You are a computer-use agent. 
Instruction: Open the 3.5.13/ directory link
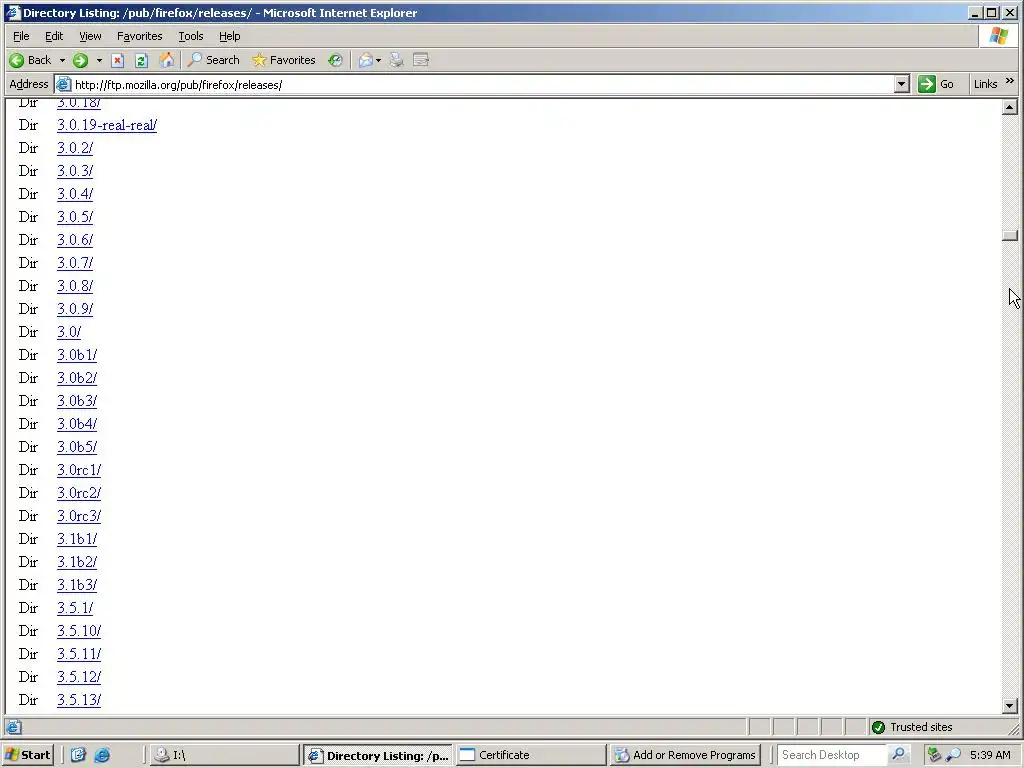(79, 700)
